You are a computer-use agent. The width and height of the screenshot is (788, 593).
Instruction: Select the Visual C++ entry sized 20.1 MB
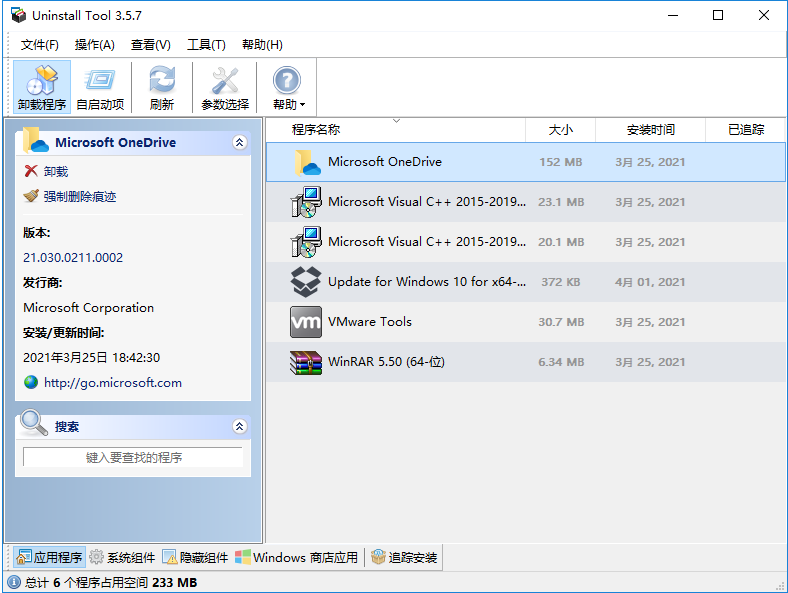tap(427, 242)
